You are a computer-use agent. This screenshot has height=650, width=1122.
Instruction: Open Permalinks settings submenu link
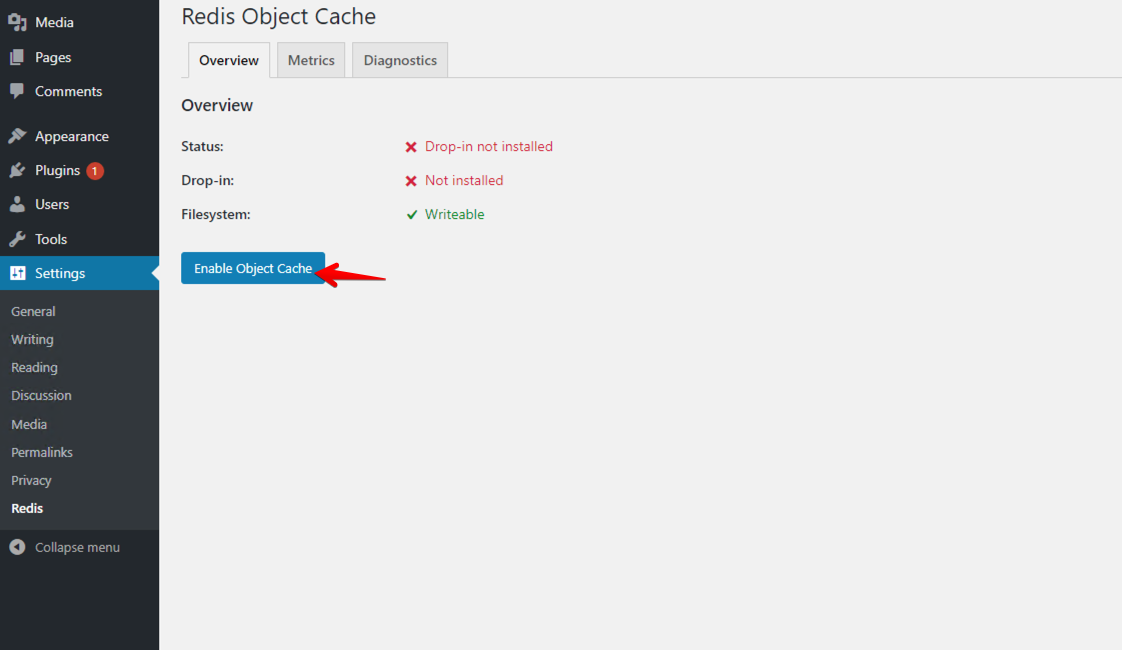[x=42, y=452]
